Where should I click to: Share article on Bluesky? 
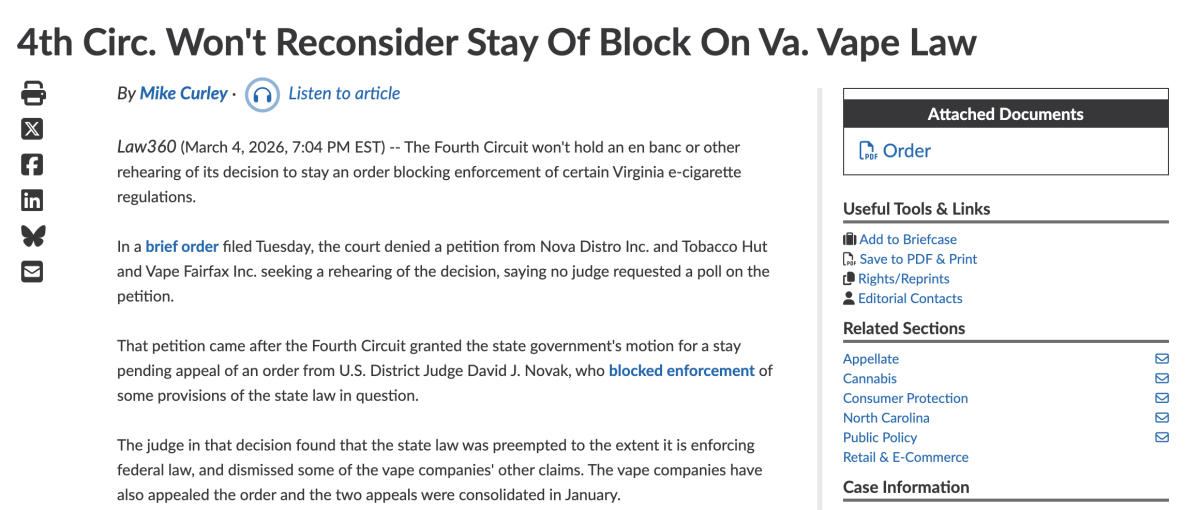[x=33, y=236]
